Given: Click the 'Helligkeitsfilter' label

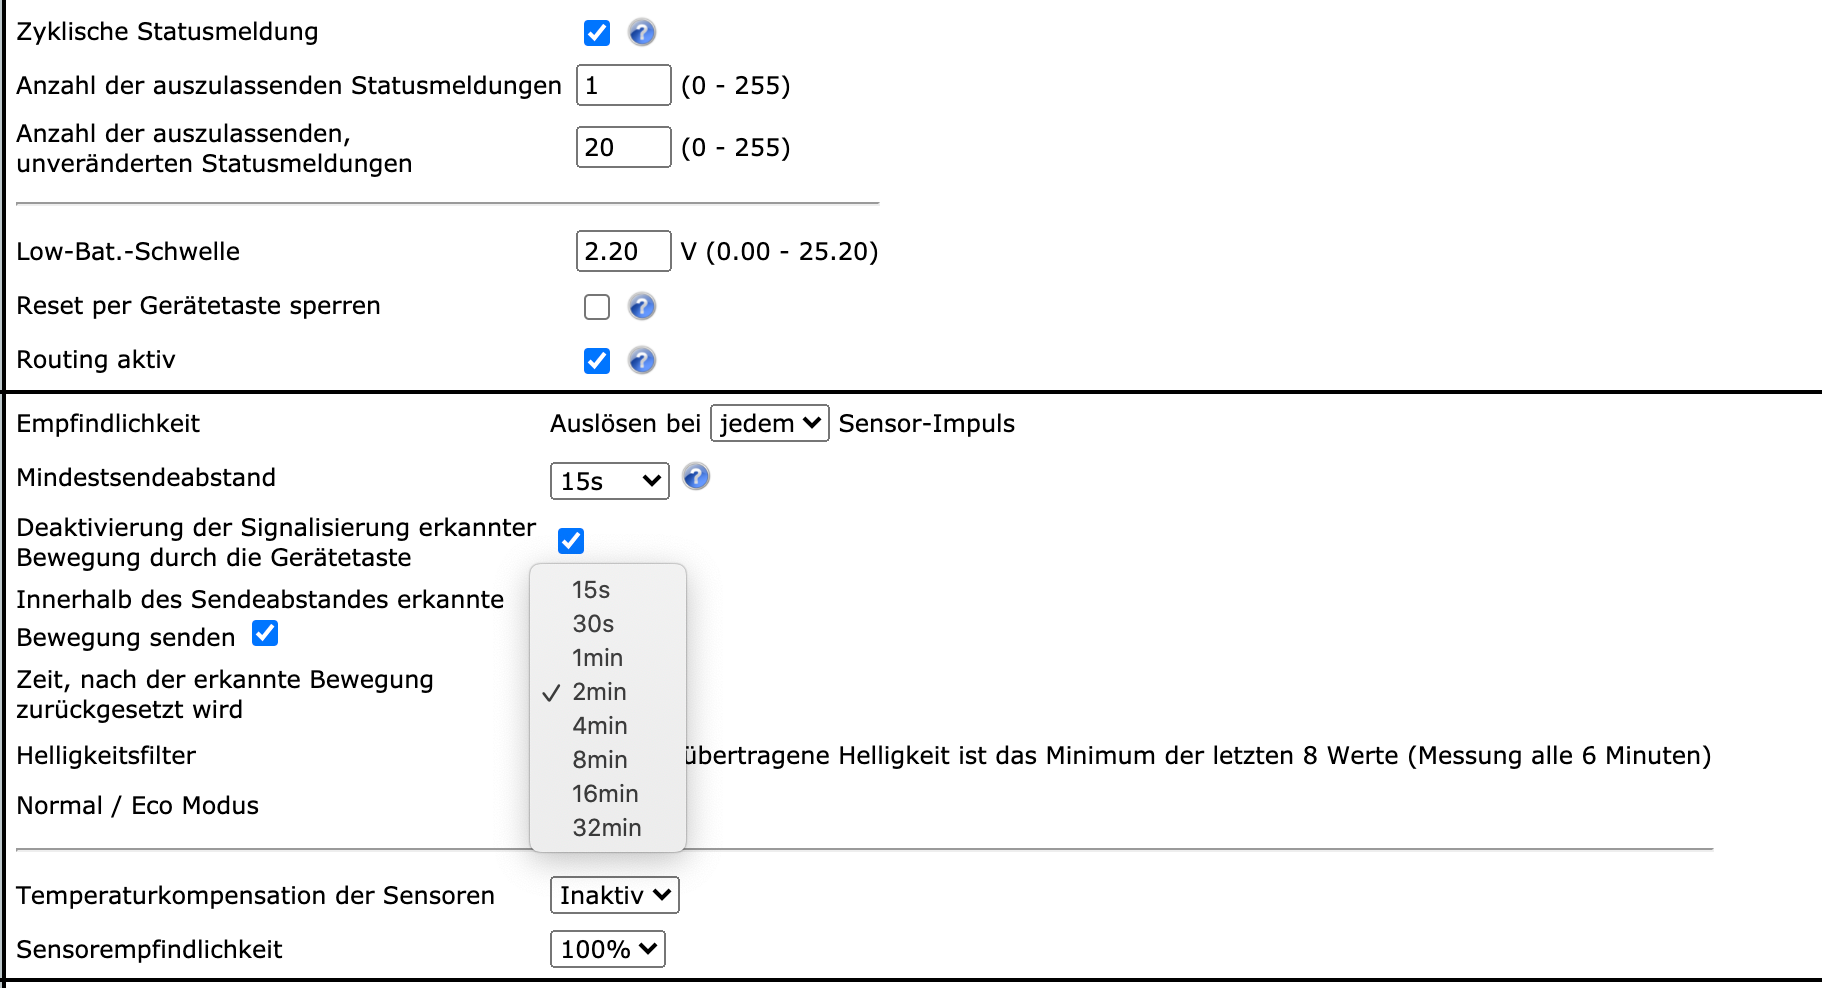Looking at the screenshot, I should [x=106, y=755].
